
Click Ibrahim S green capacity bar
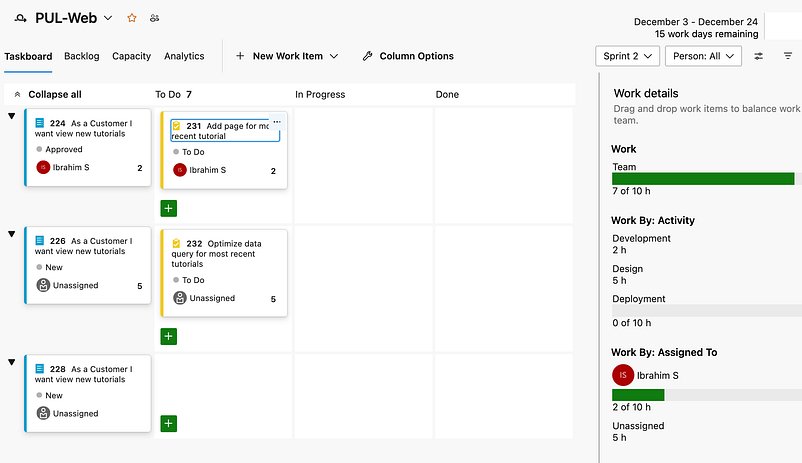638,395
